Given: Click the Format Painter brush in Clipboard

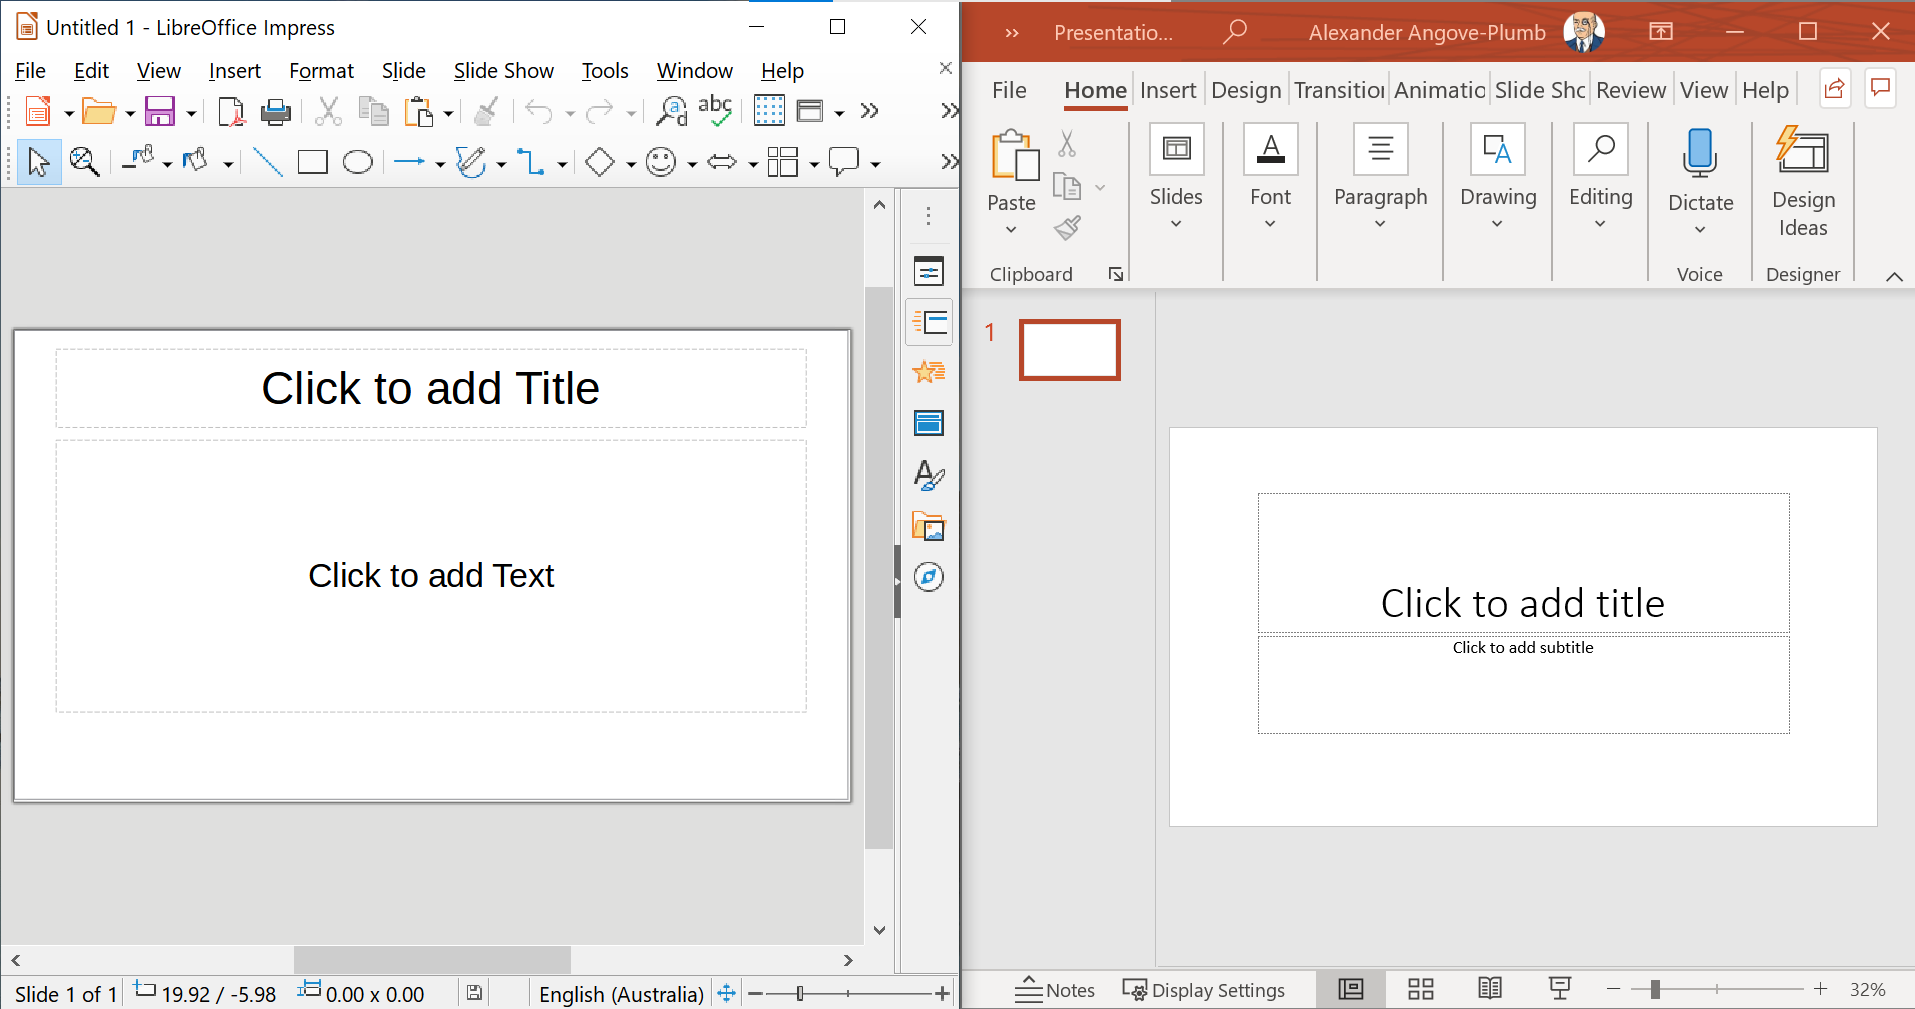Looking at the screenshot, I should coord(1067,229).
